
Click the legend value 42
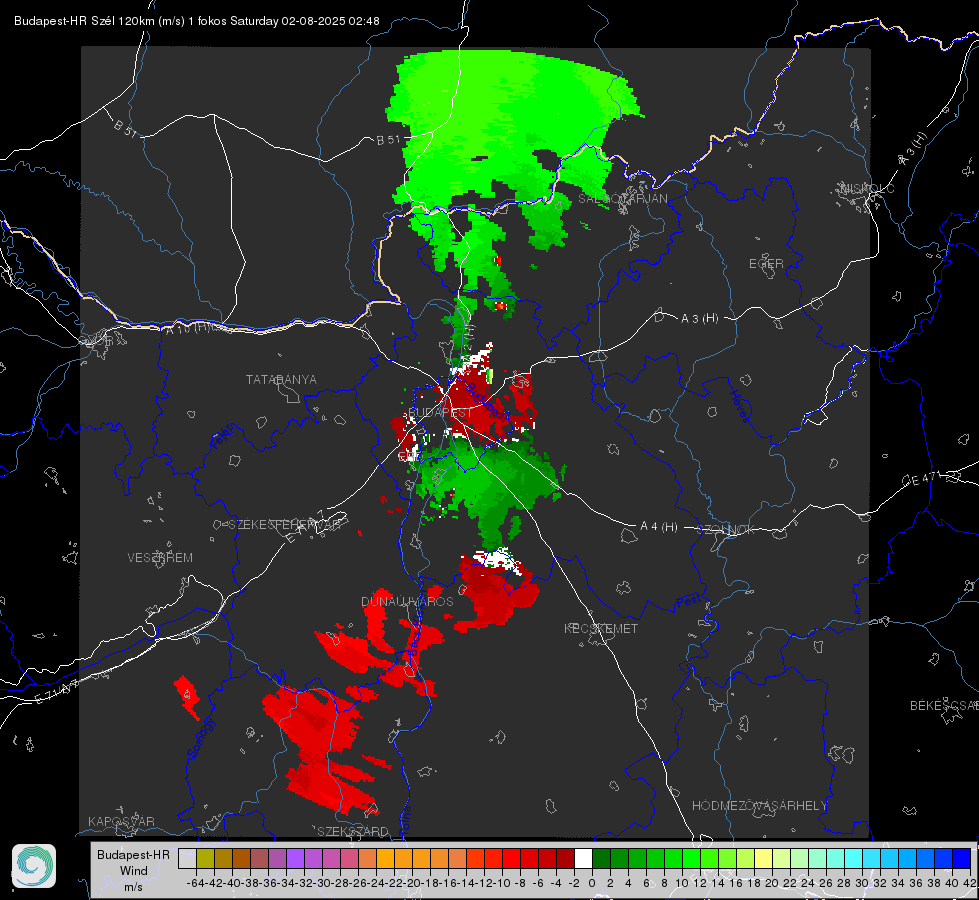969,883
